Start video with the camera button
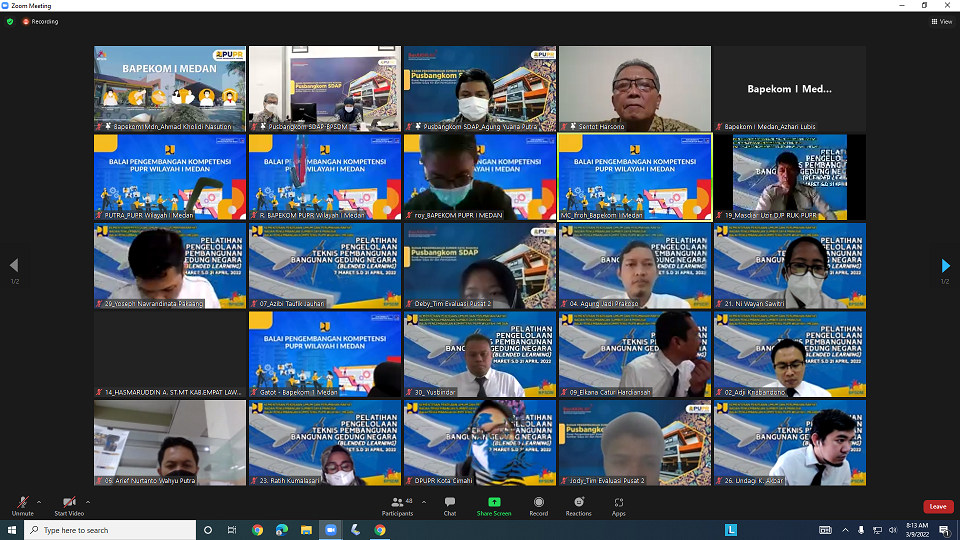Screen dimensions: 960x540 pos(69,506)
